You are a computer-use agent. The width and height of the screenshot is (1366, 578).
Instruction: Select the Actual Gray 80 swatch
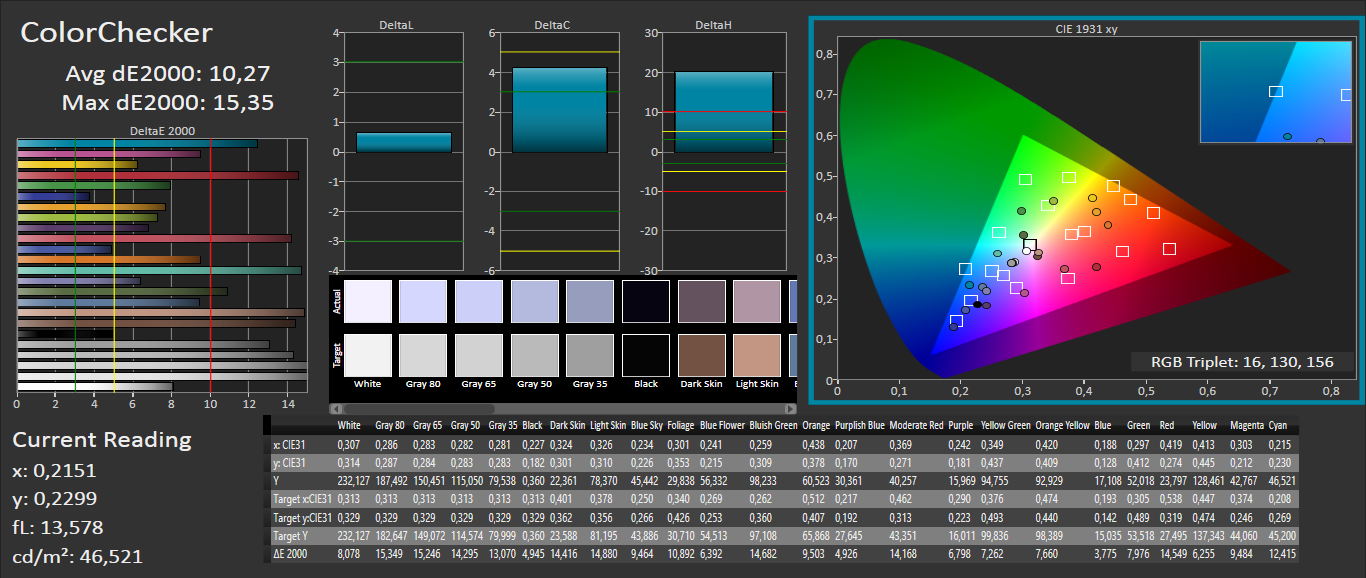[423, 300]
